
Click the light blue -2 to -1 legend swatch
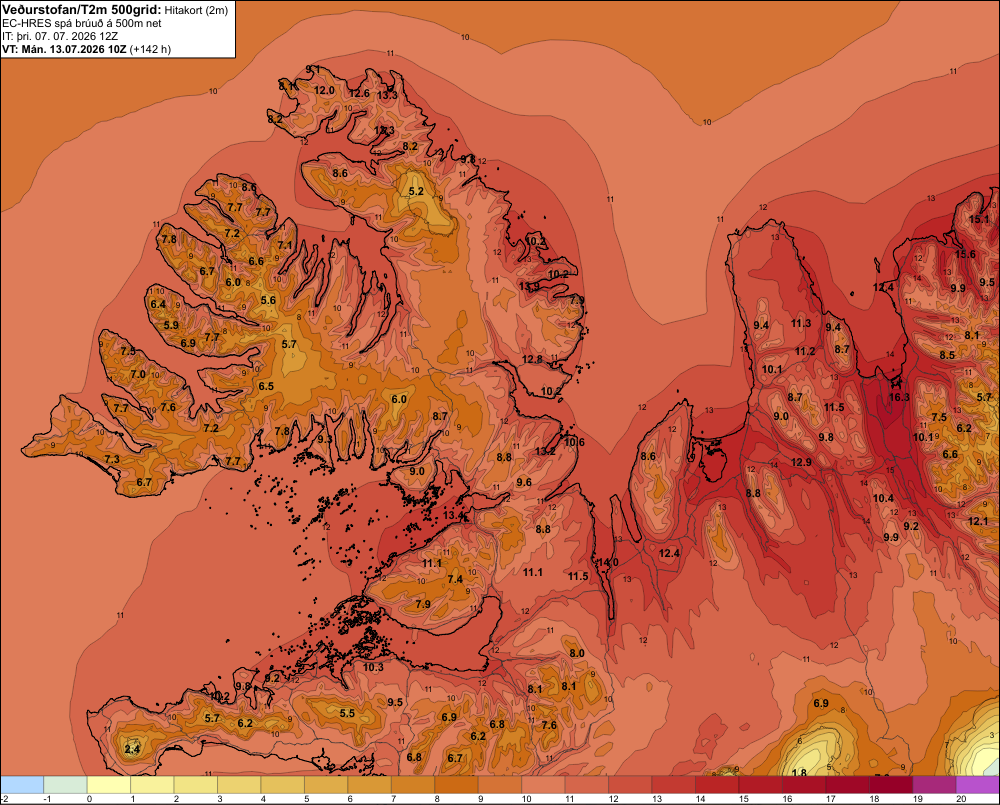[x=22, y=785]
